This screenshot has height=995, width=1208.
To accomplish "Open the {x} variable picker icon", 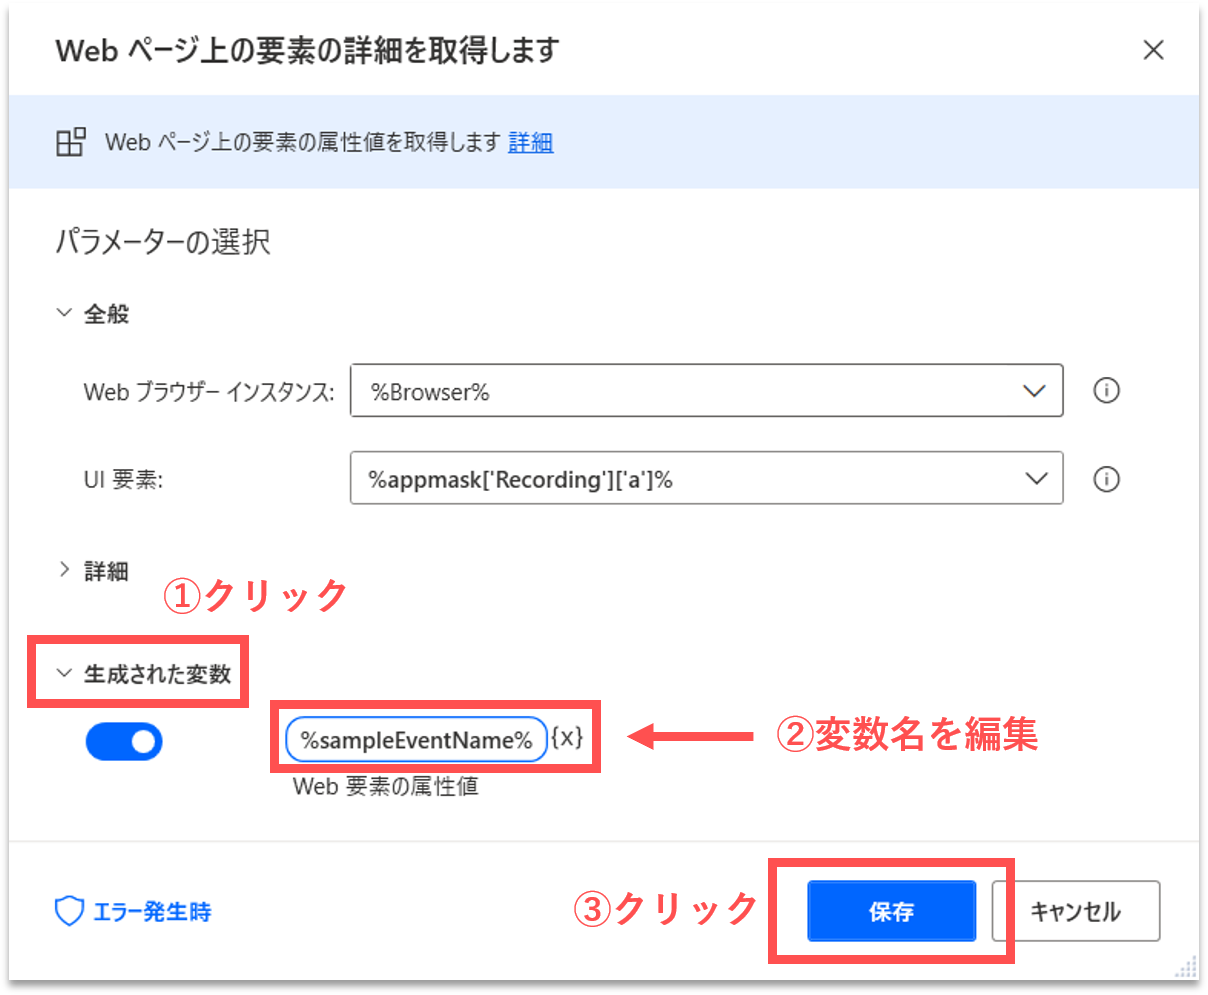I will (x=566, y=739).
